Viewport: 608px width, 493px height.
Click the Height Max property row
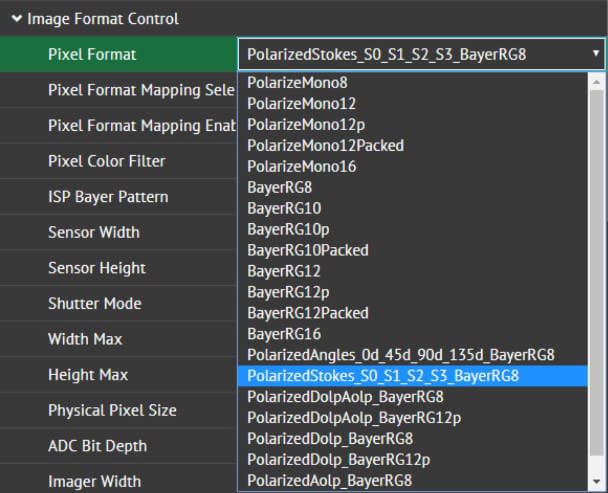(x=118, y=375)
